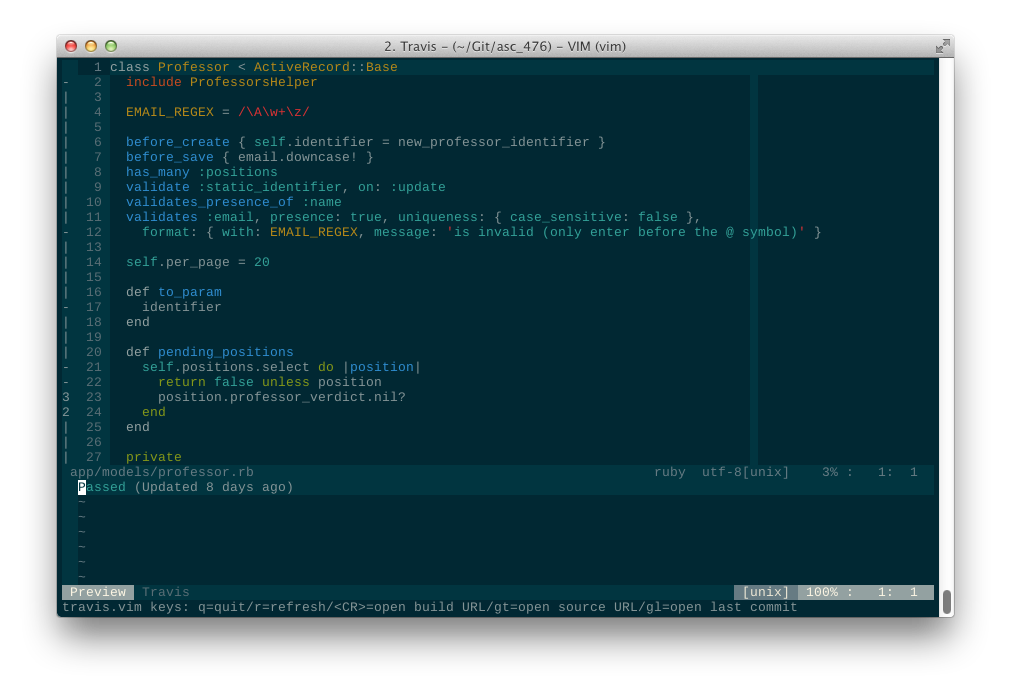Screen dimensions: 1011x696
Task: Click '|position|' block argument on line 21
Action: [x=382, y=367]
